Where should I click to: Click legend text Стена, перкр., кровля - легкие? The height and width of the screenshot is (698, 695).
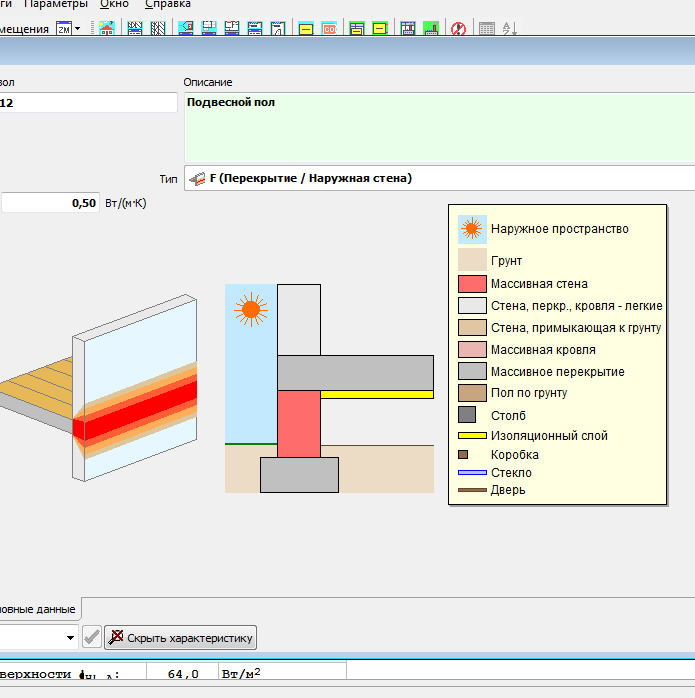click(577, 306)
